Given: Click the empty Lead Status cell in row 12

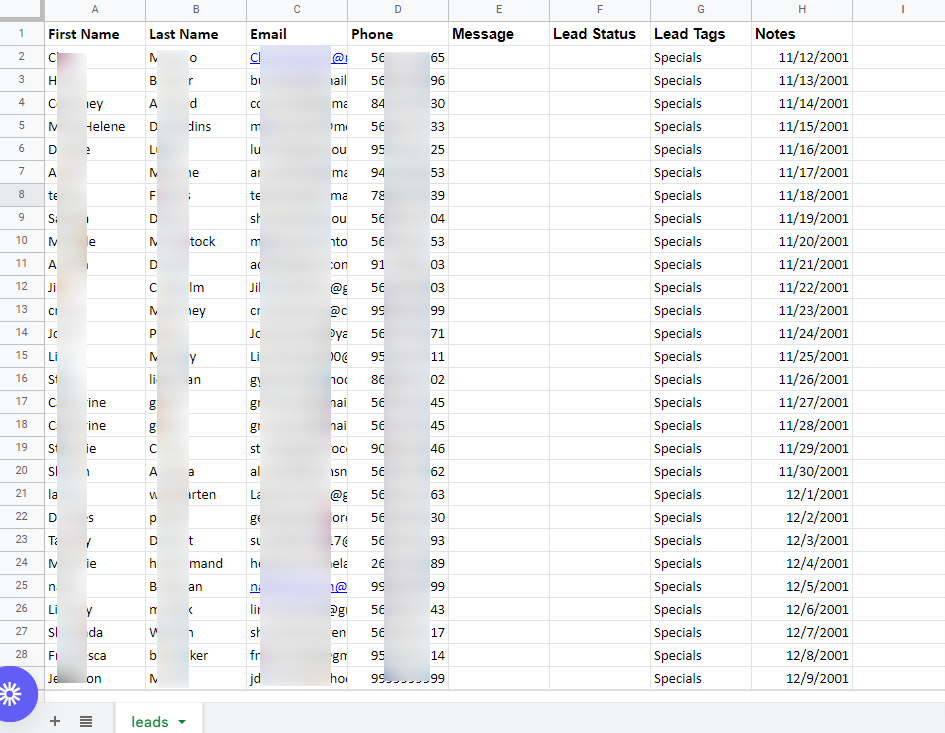Looking at the screenshot, I should coord(600,287).
